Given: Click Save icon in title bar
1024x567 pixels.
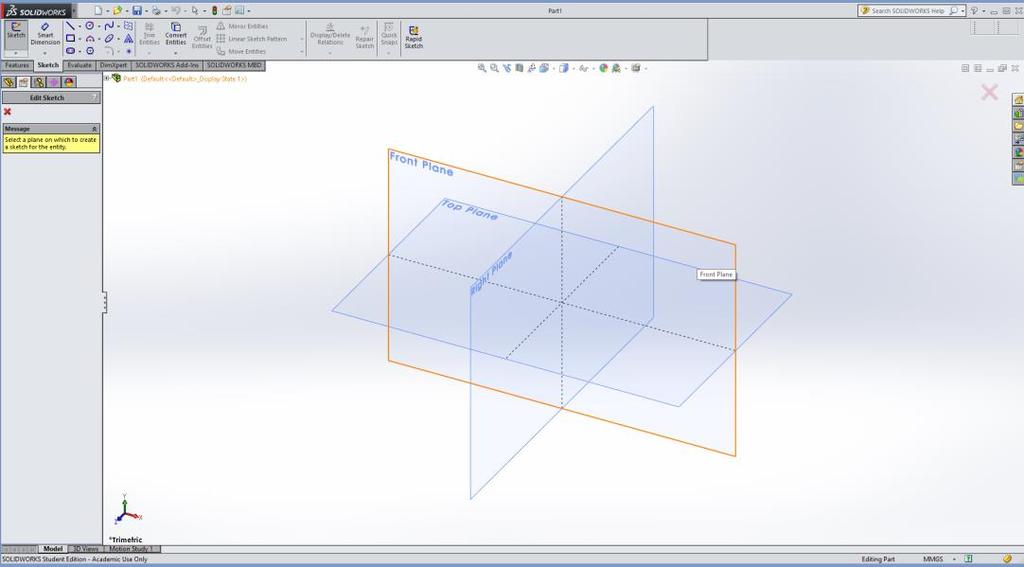Looking at the screenshot, I should tap(137, 10).
